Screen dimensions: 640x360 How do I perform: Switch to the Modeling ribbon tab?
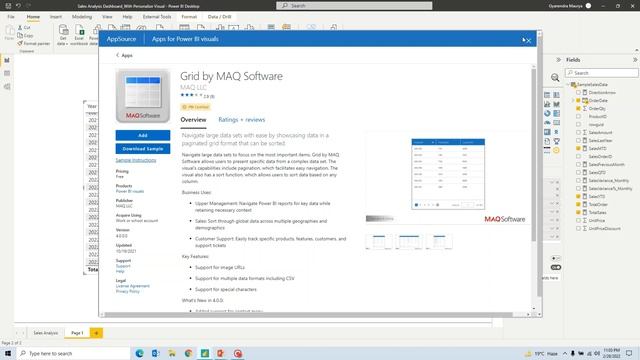click(x=82, y=17)
